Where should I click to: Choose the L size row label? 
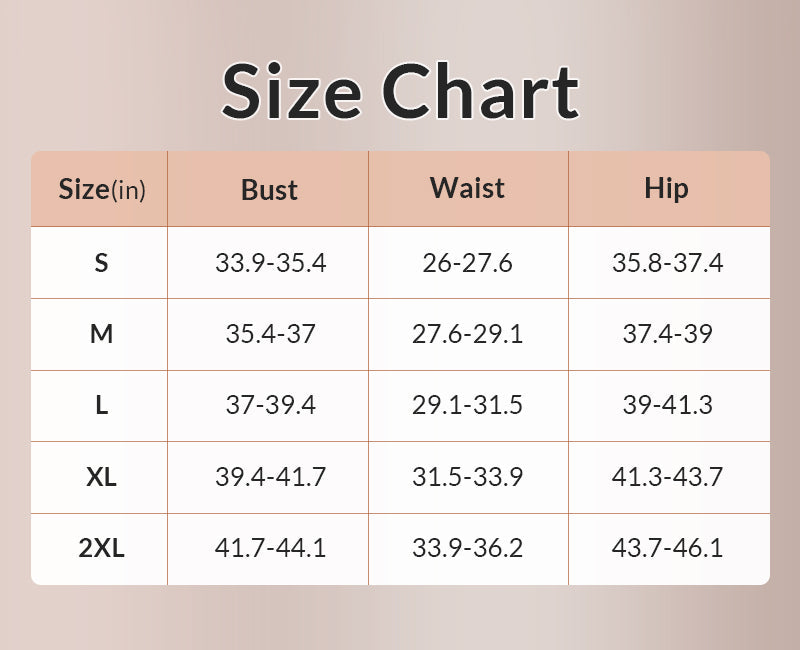point(101,406)
